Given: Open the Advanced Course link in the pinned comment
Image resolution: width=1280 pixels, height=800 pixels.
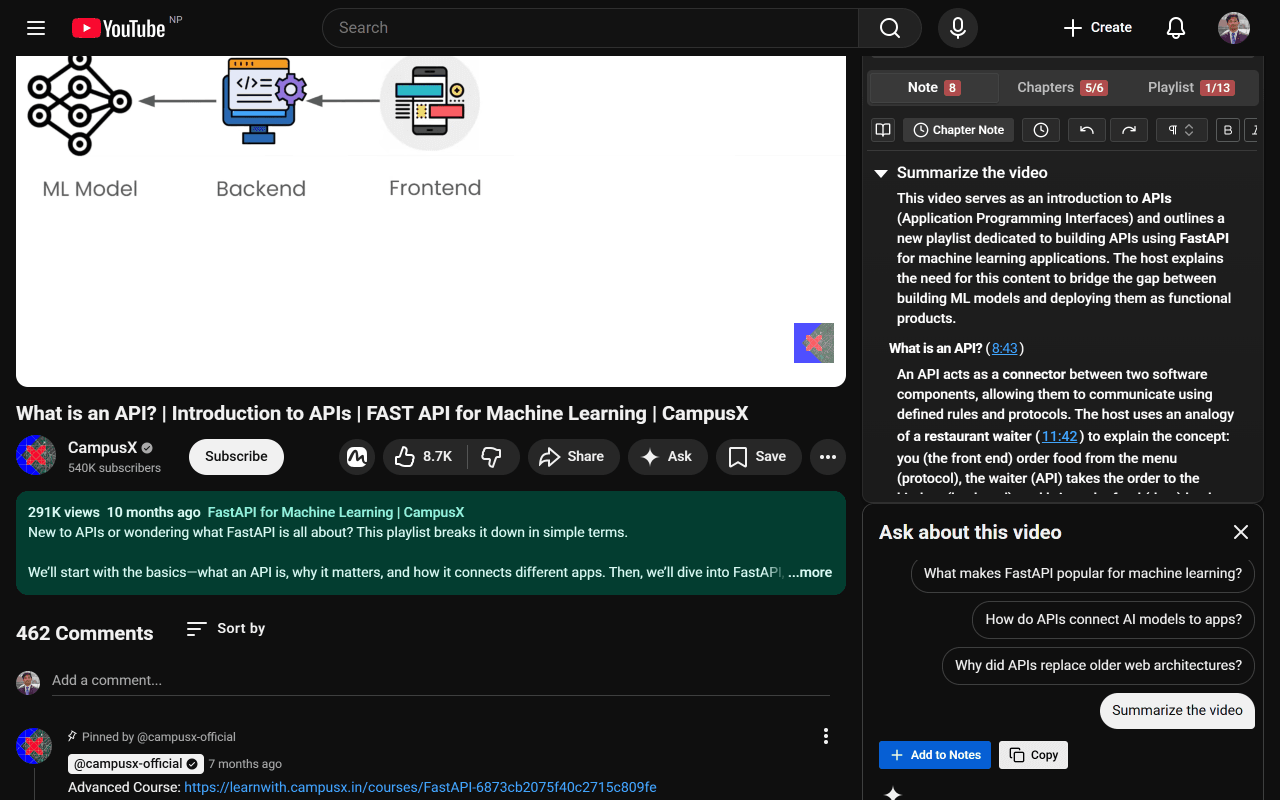Looking at the screenshot, I should coord(420,787).
